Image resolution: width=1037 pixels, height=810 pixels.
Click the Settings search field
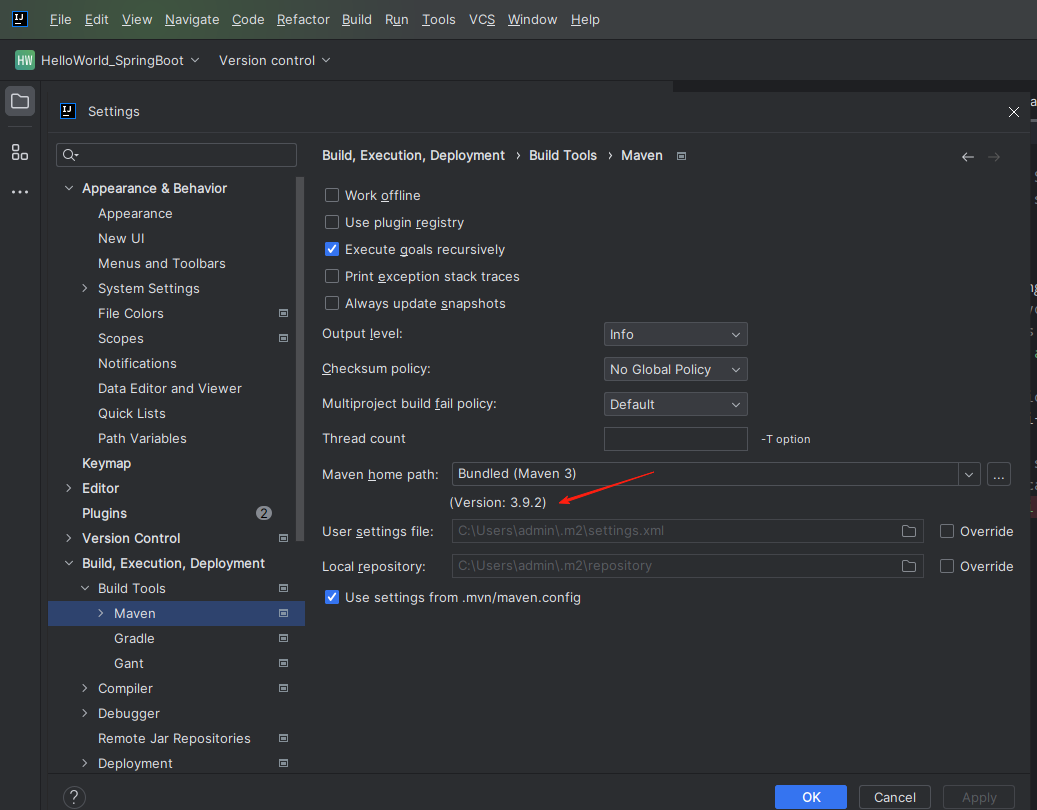pyautogui.click(x=177, y=155)
